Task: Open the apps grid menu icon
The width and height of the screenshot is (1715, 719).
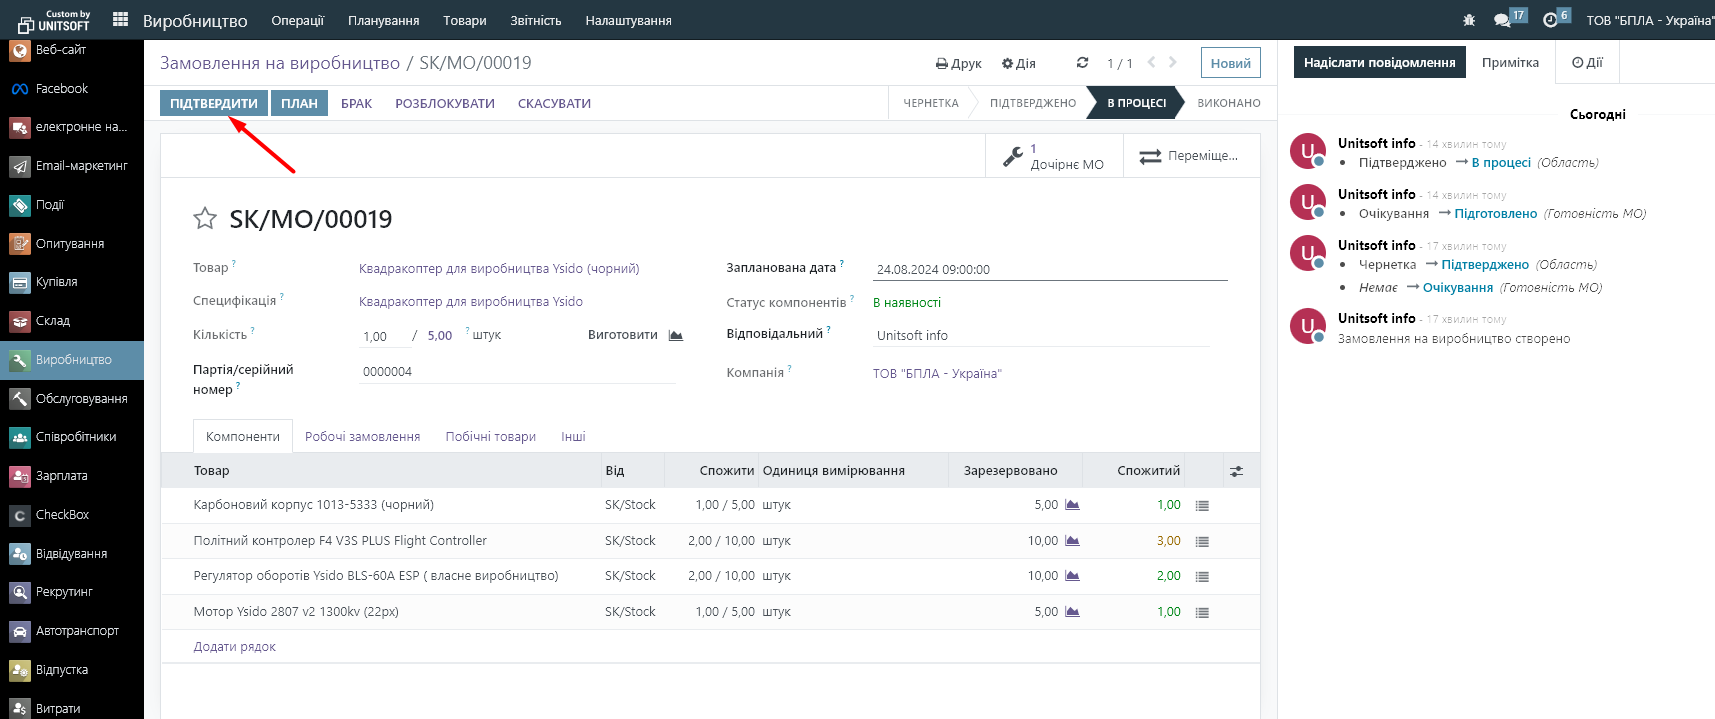Action: tap(120, 19)
